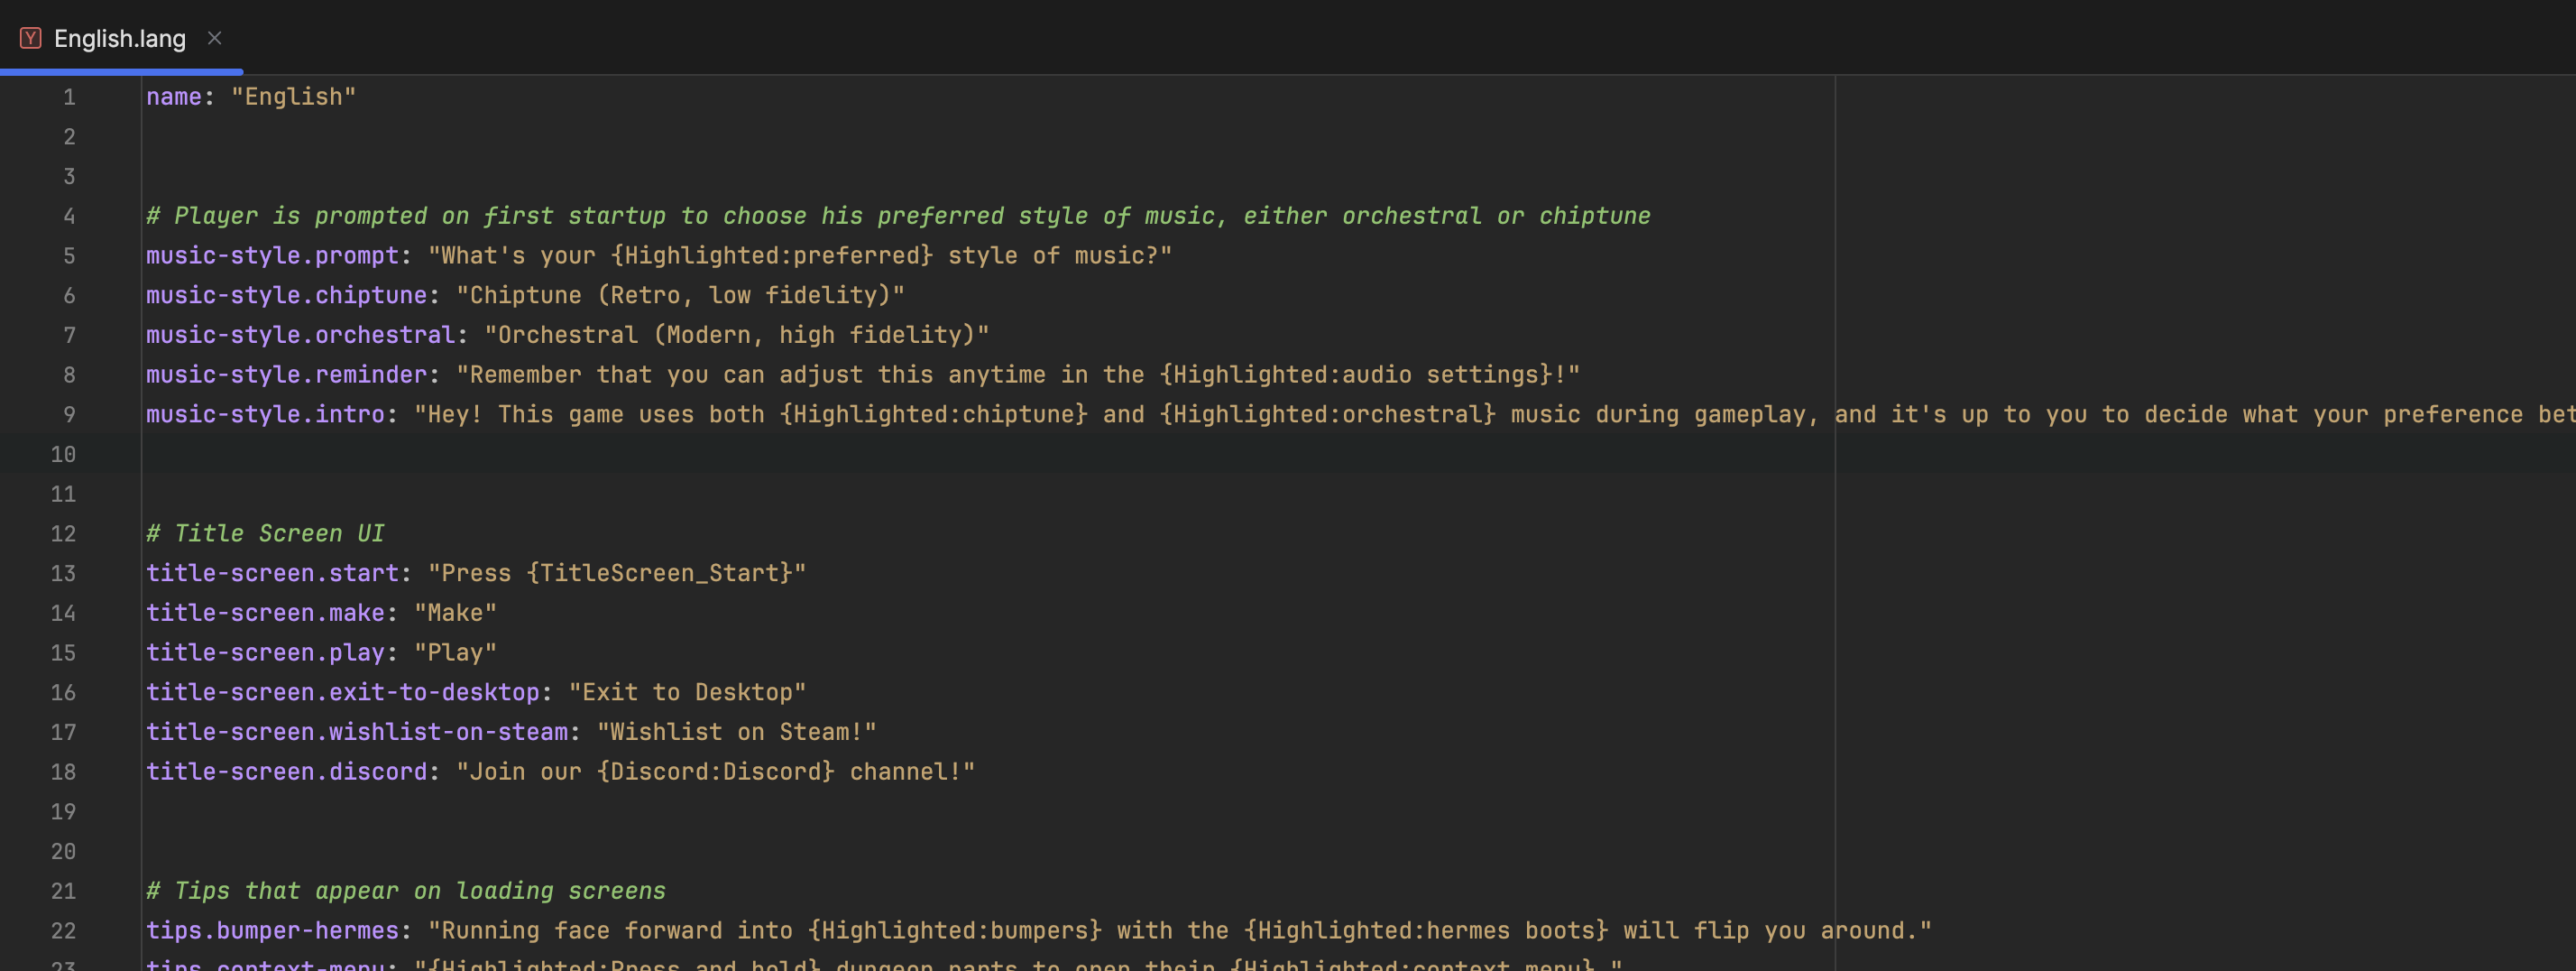Viewport: 2576px width, 971px height.
Task: Click the "Wishlist on Steam!" string
Action: pyautogui.click(x=736, y=732)
